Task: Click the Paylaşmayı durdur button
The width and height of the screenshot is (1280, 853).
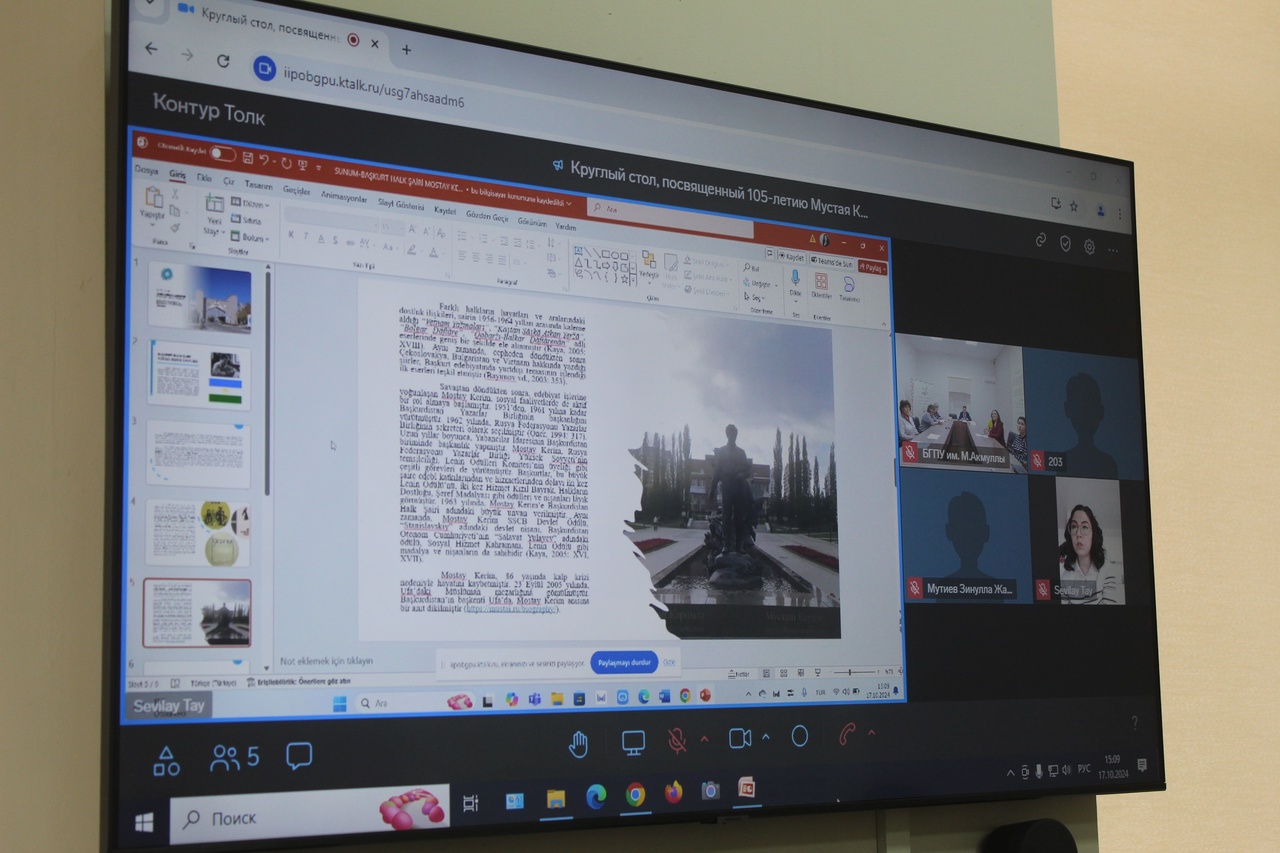Action: (623, 662)
